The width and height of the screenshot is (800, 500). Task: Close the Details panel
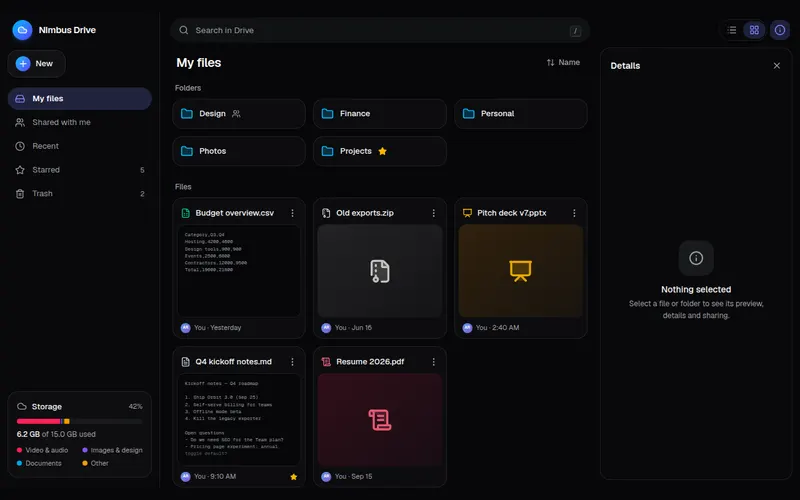pyautogui.click(x=777, y=65)
